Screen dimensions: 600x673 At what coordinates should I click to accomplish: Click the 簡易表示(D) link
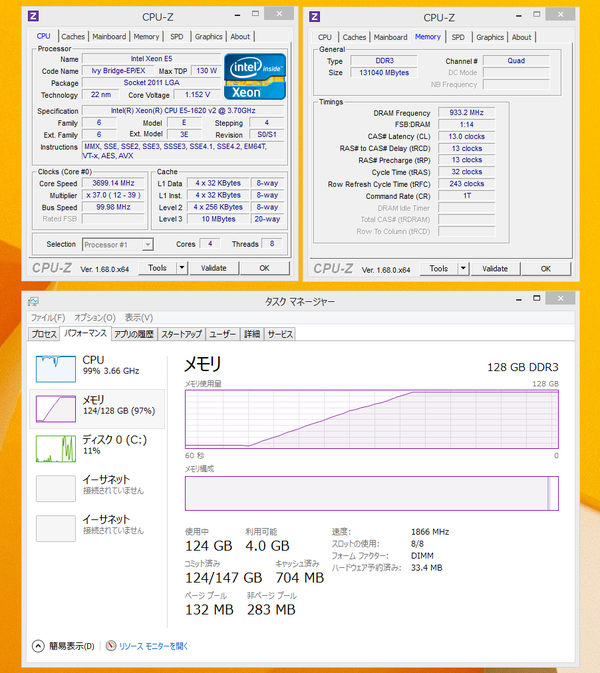point(71,646)
